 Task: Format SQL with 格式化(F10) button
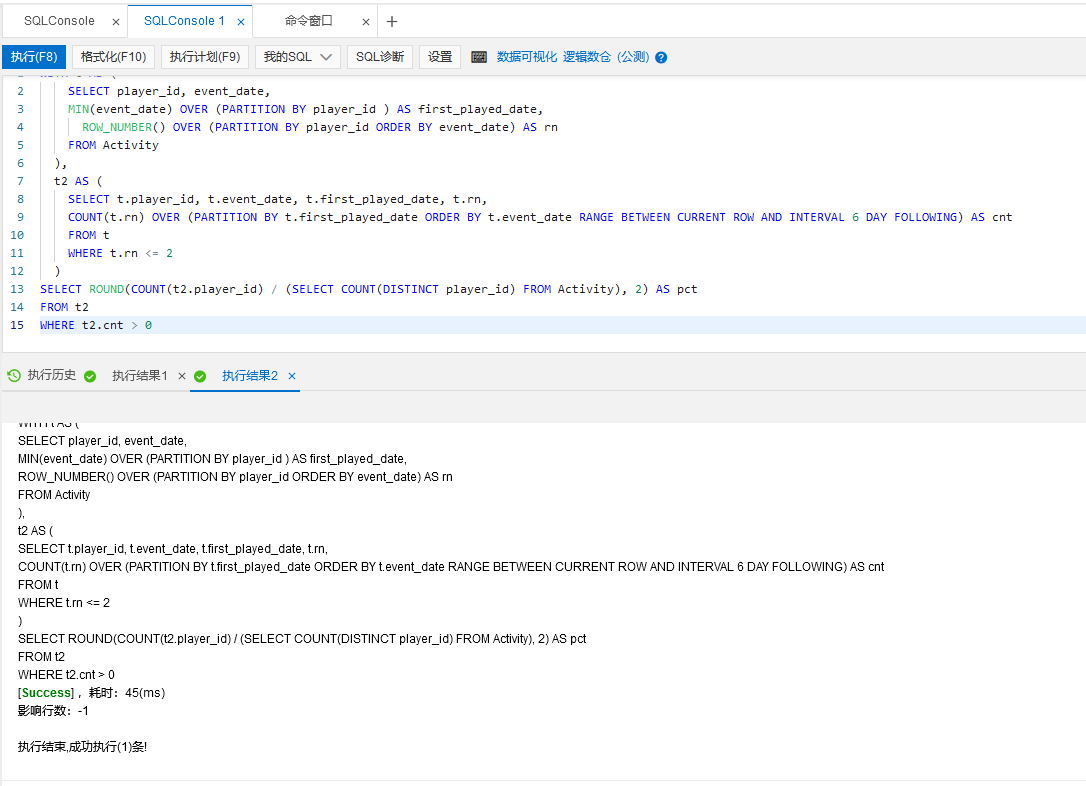pos(114,57)
